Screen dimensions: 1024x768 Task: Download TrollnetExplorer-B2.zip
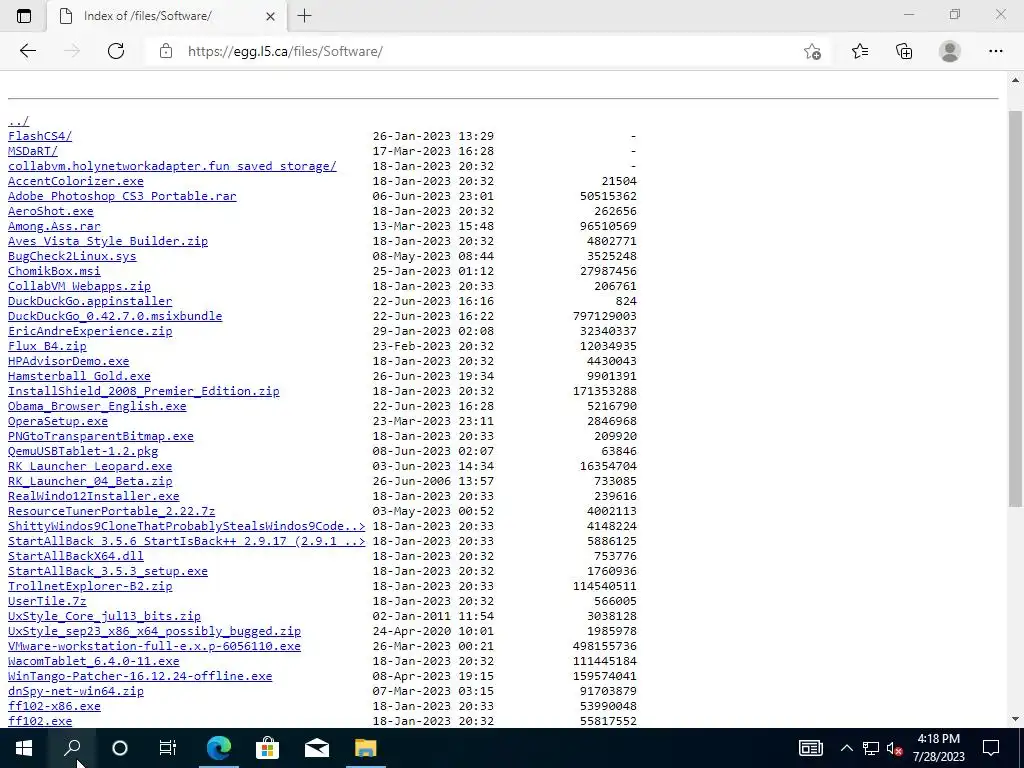pyautogui.click(x=90, y=586)
